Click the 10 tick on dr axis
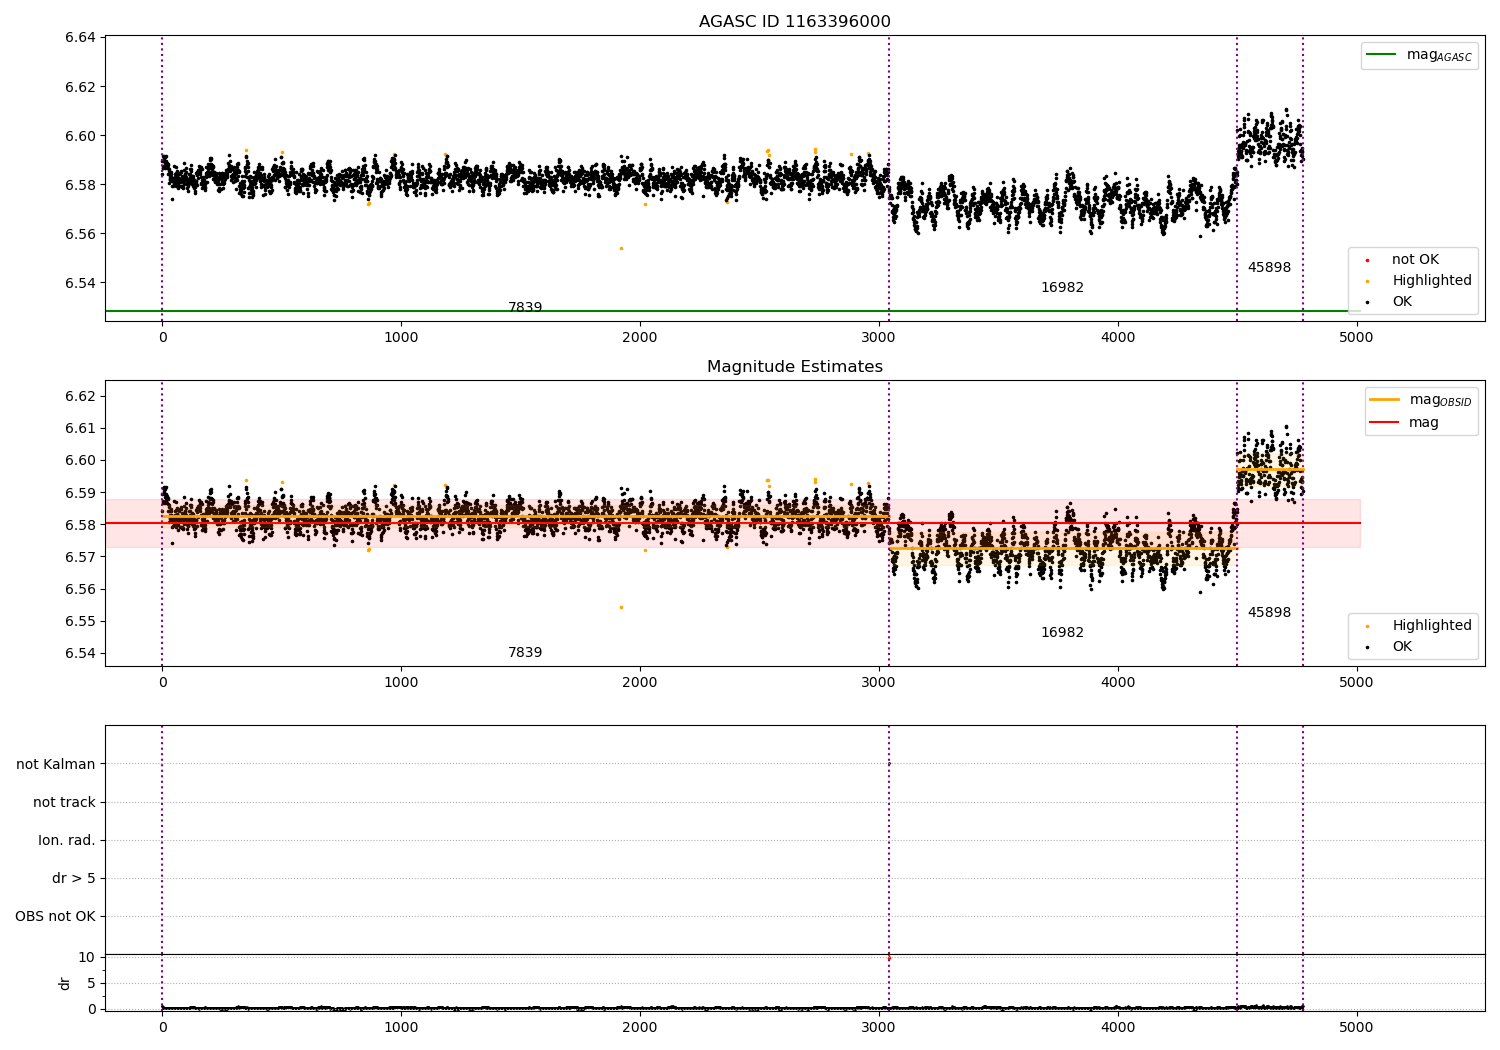Viewport: 1500px width, 1050px height. point(87,958)
